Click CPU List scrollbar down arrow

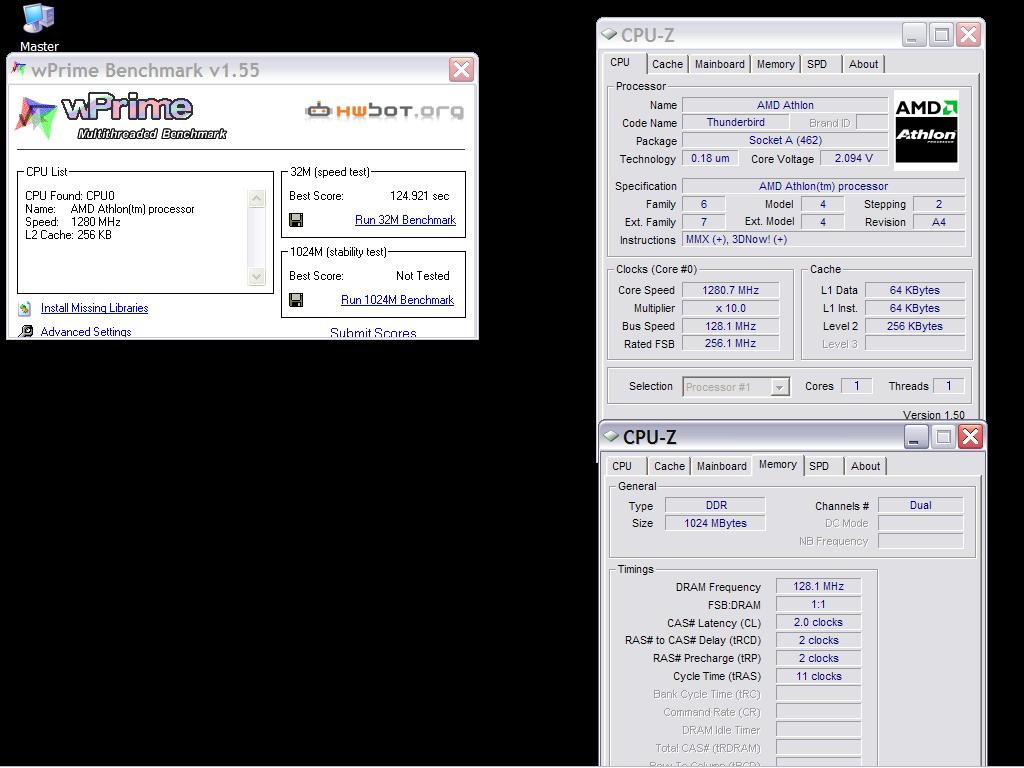[x=257, y=276]
